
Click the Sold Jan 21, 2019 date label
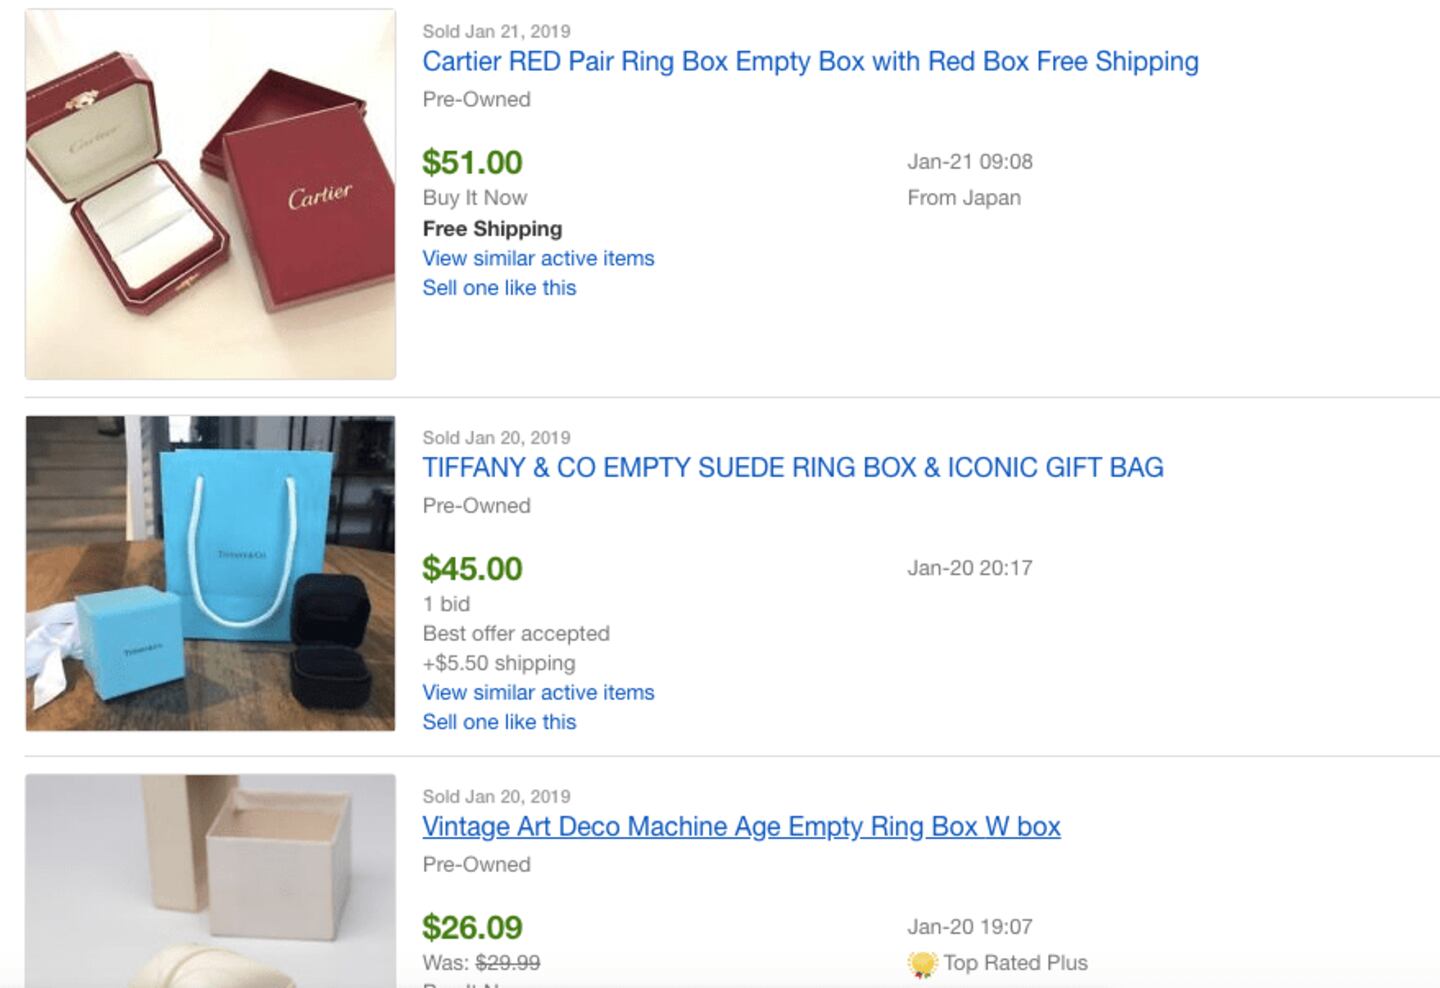(496, 31)
